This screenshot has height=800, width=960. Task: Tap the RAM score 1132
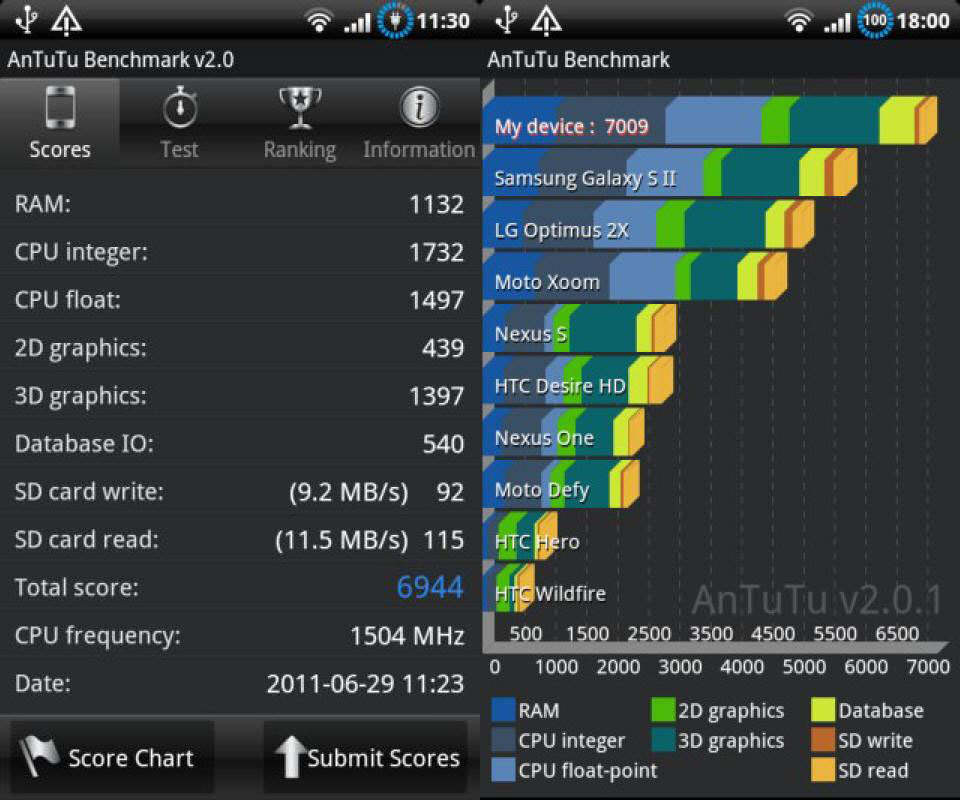point(437,204)
